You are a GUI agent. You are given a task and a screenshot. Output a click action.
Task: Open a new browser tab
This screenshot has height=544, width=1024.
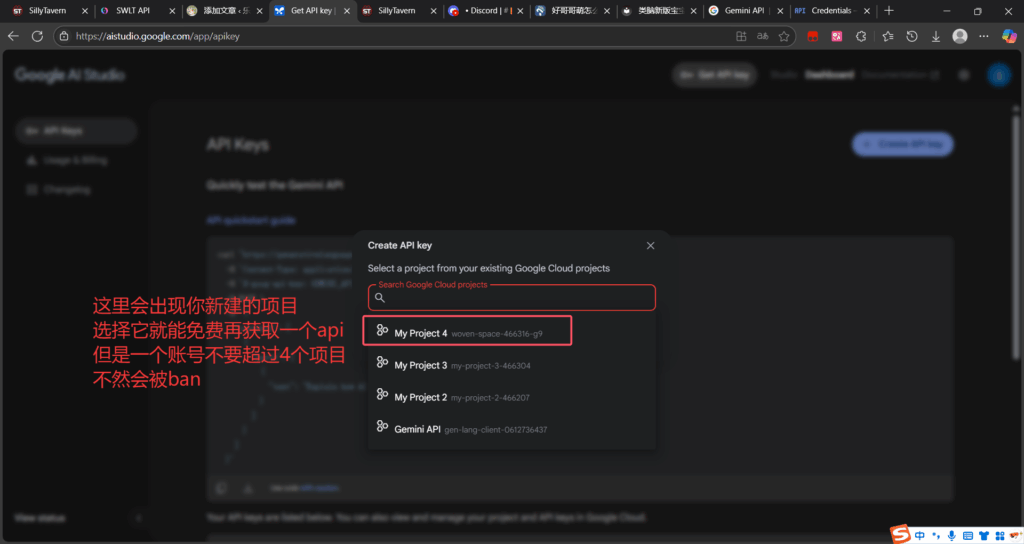tap(889, 11)
